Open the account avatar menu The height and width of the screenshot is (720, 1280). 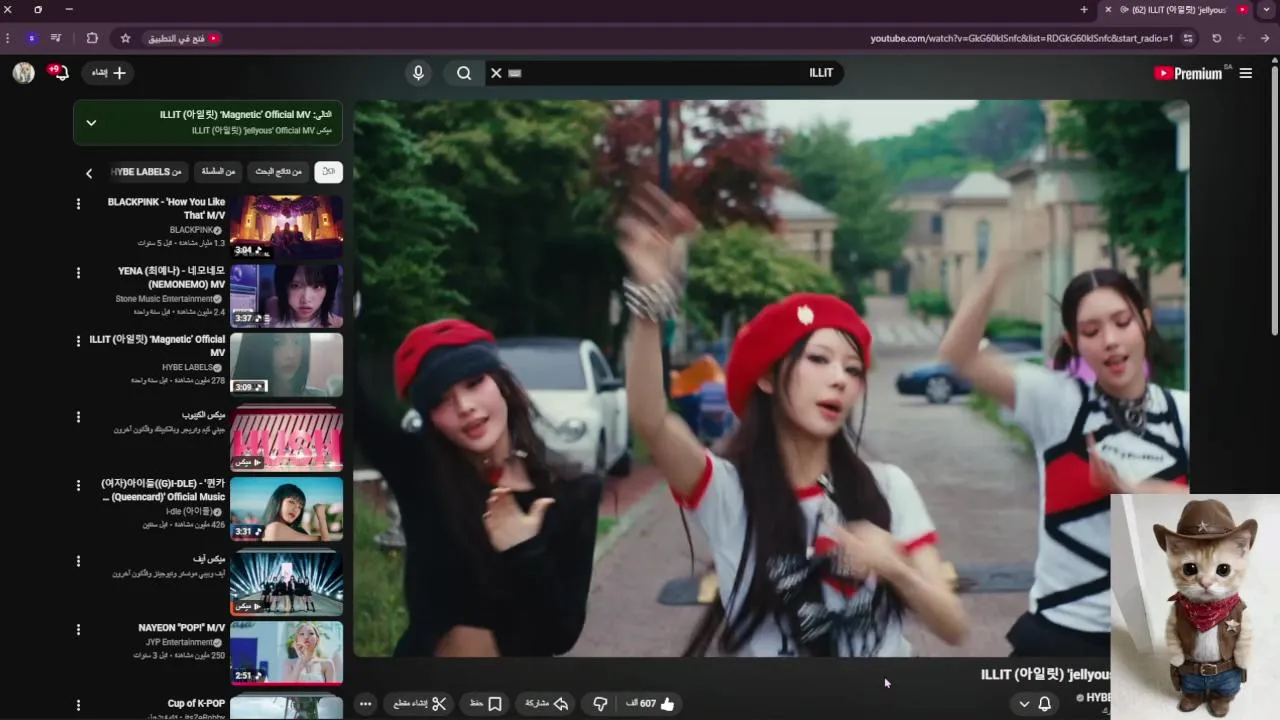(24, 73)
